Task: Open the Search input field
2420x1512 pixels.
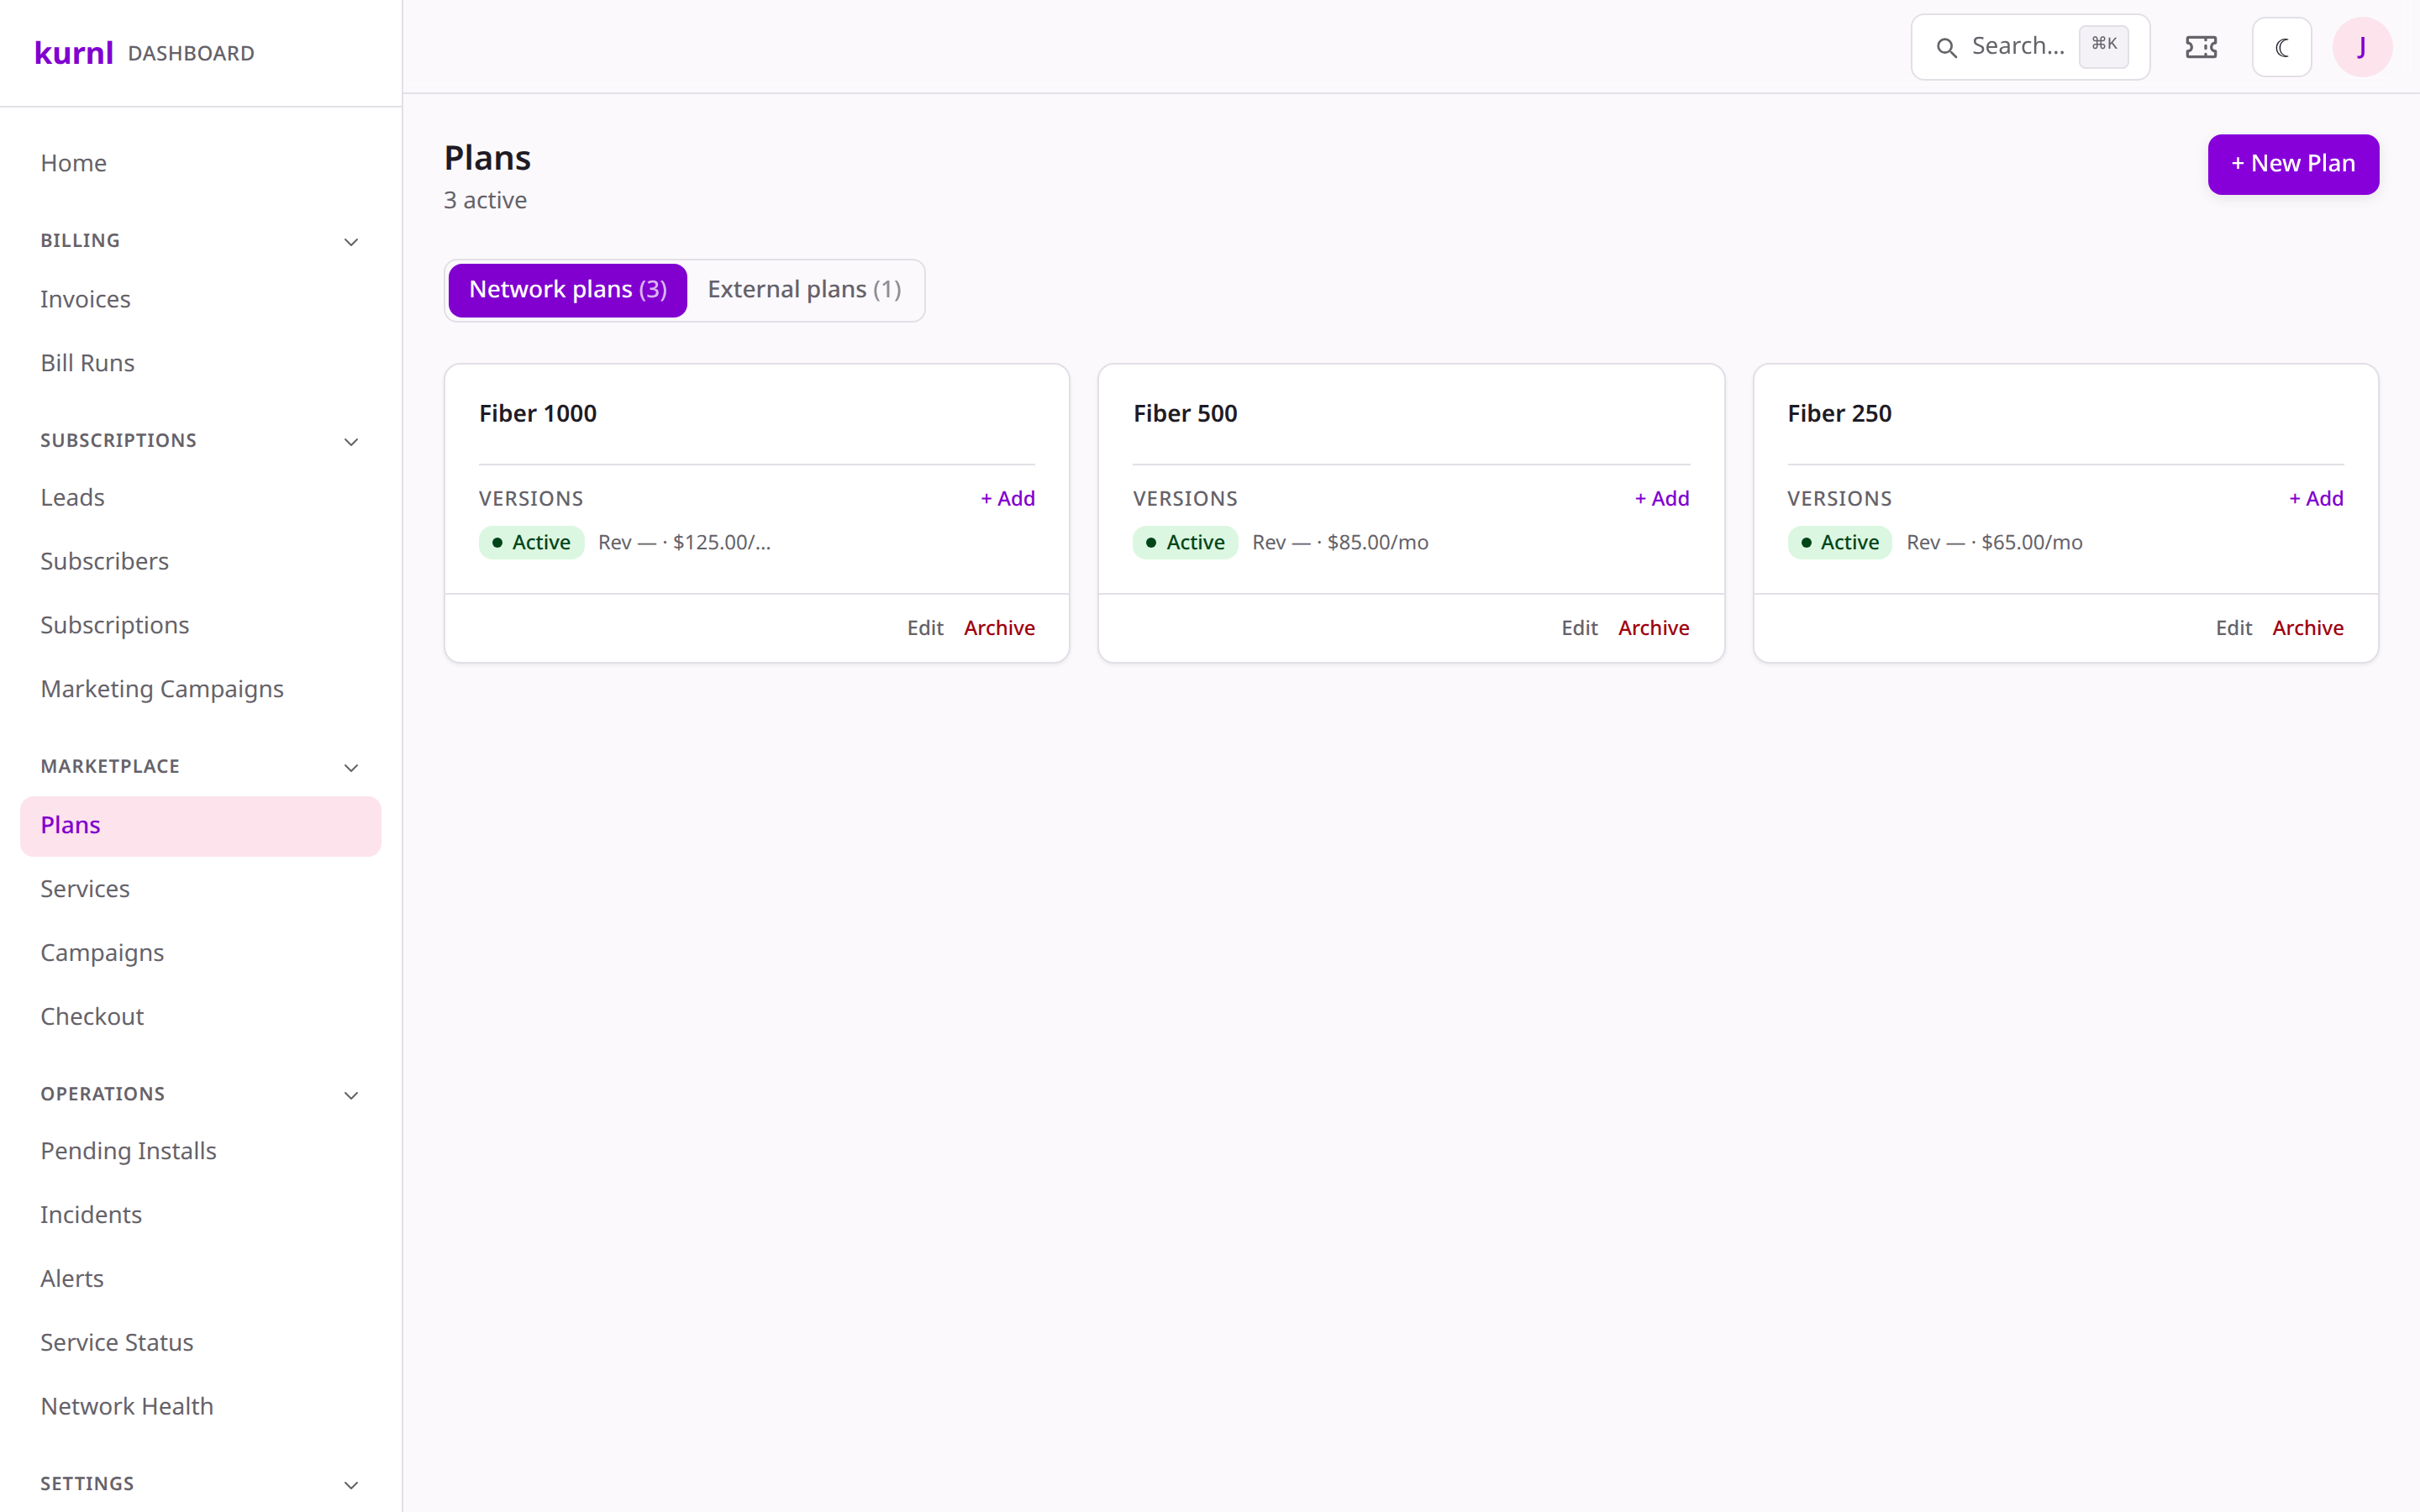Action: [2030, 47]
